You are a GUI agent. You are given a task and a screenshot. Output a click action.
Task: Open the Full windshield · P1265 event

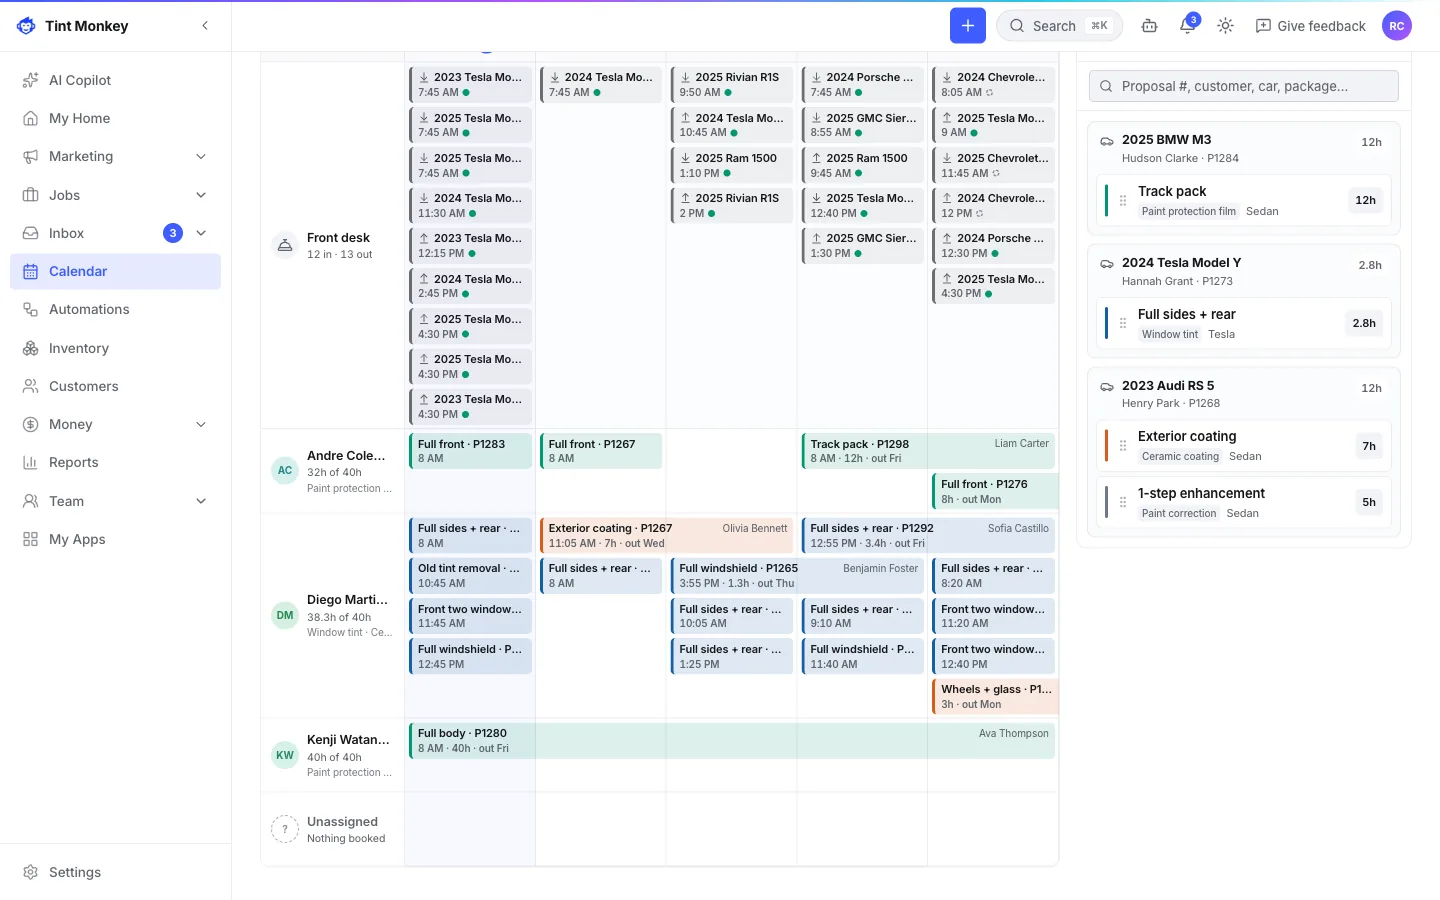[x=797, y=576]
